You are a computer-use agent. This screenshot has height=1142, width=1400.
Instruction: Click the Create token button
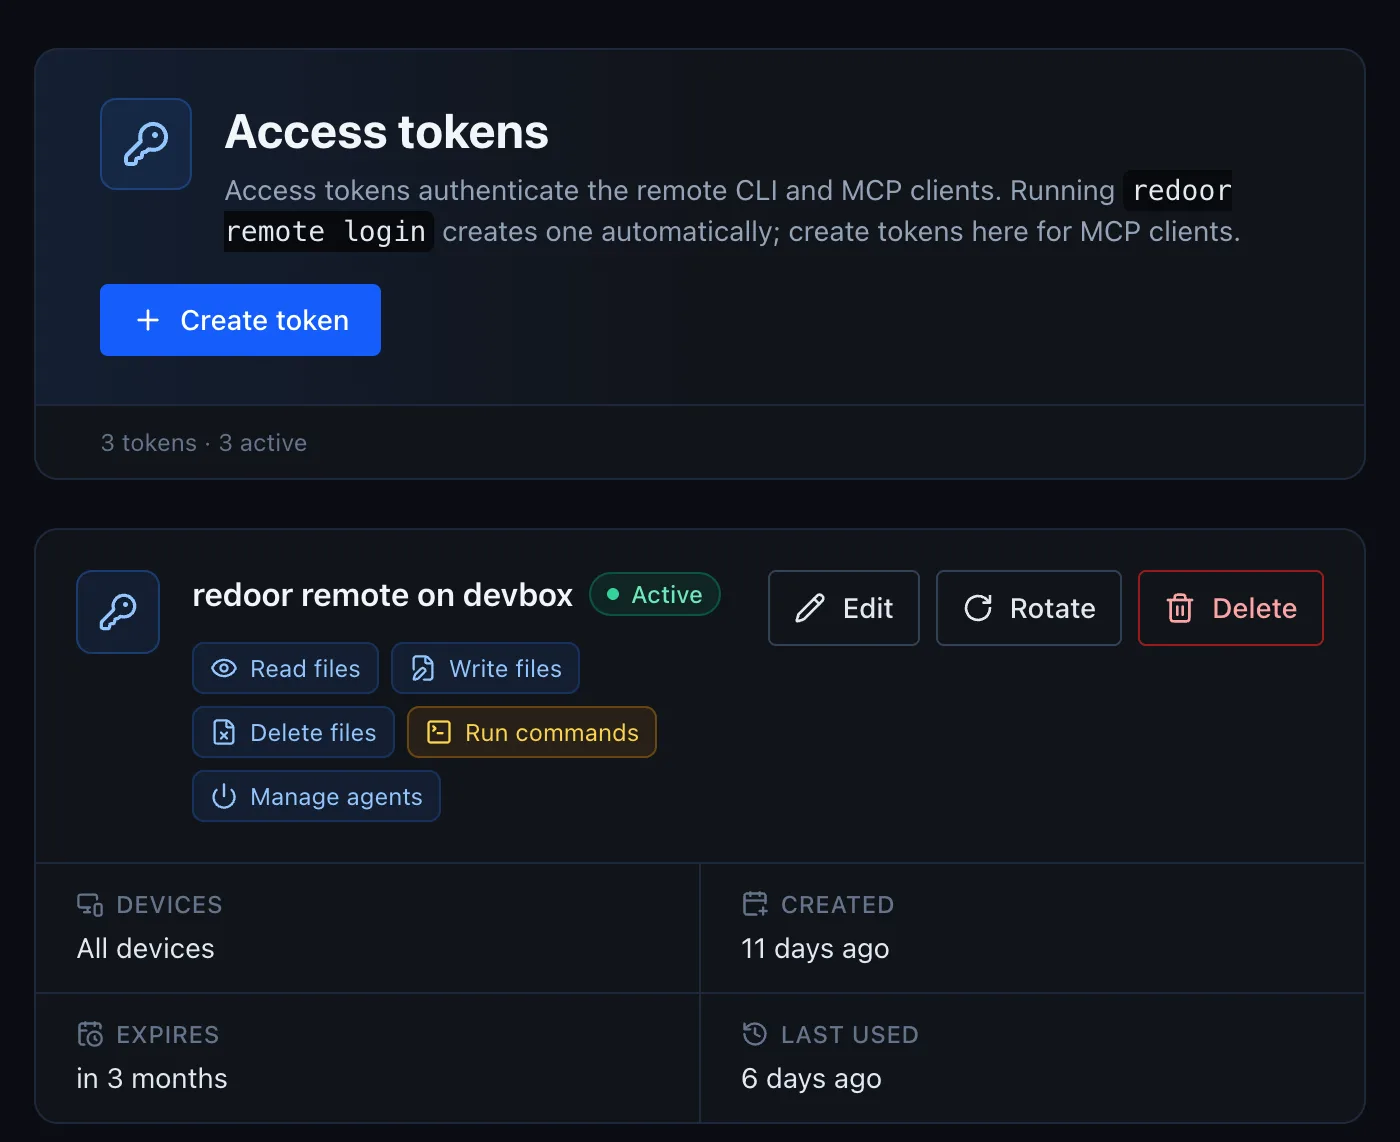tap(240, 320)
